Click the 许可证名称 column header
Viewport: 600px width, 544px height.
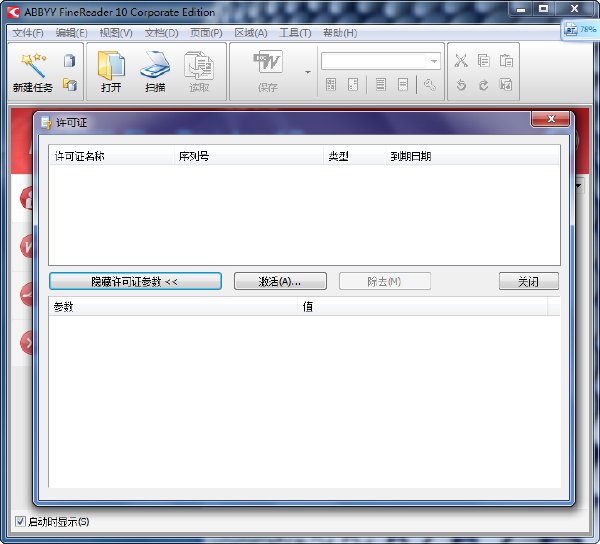112,156
